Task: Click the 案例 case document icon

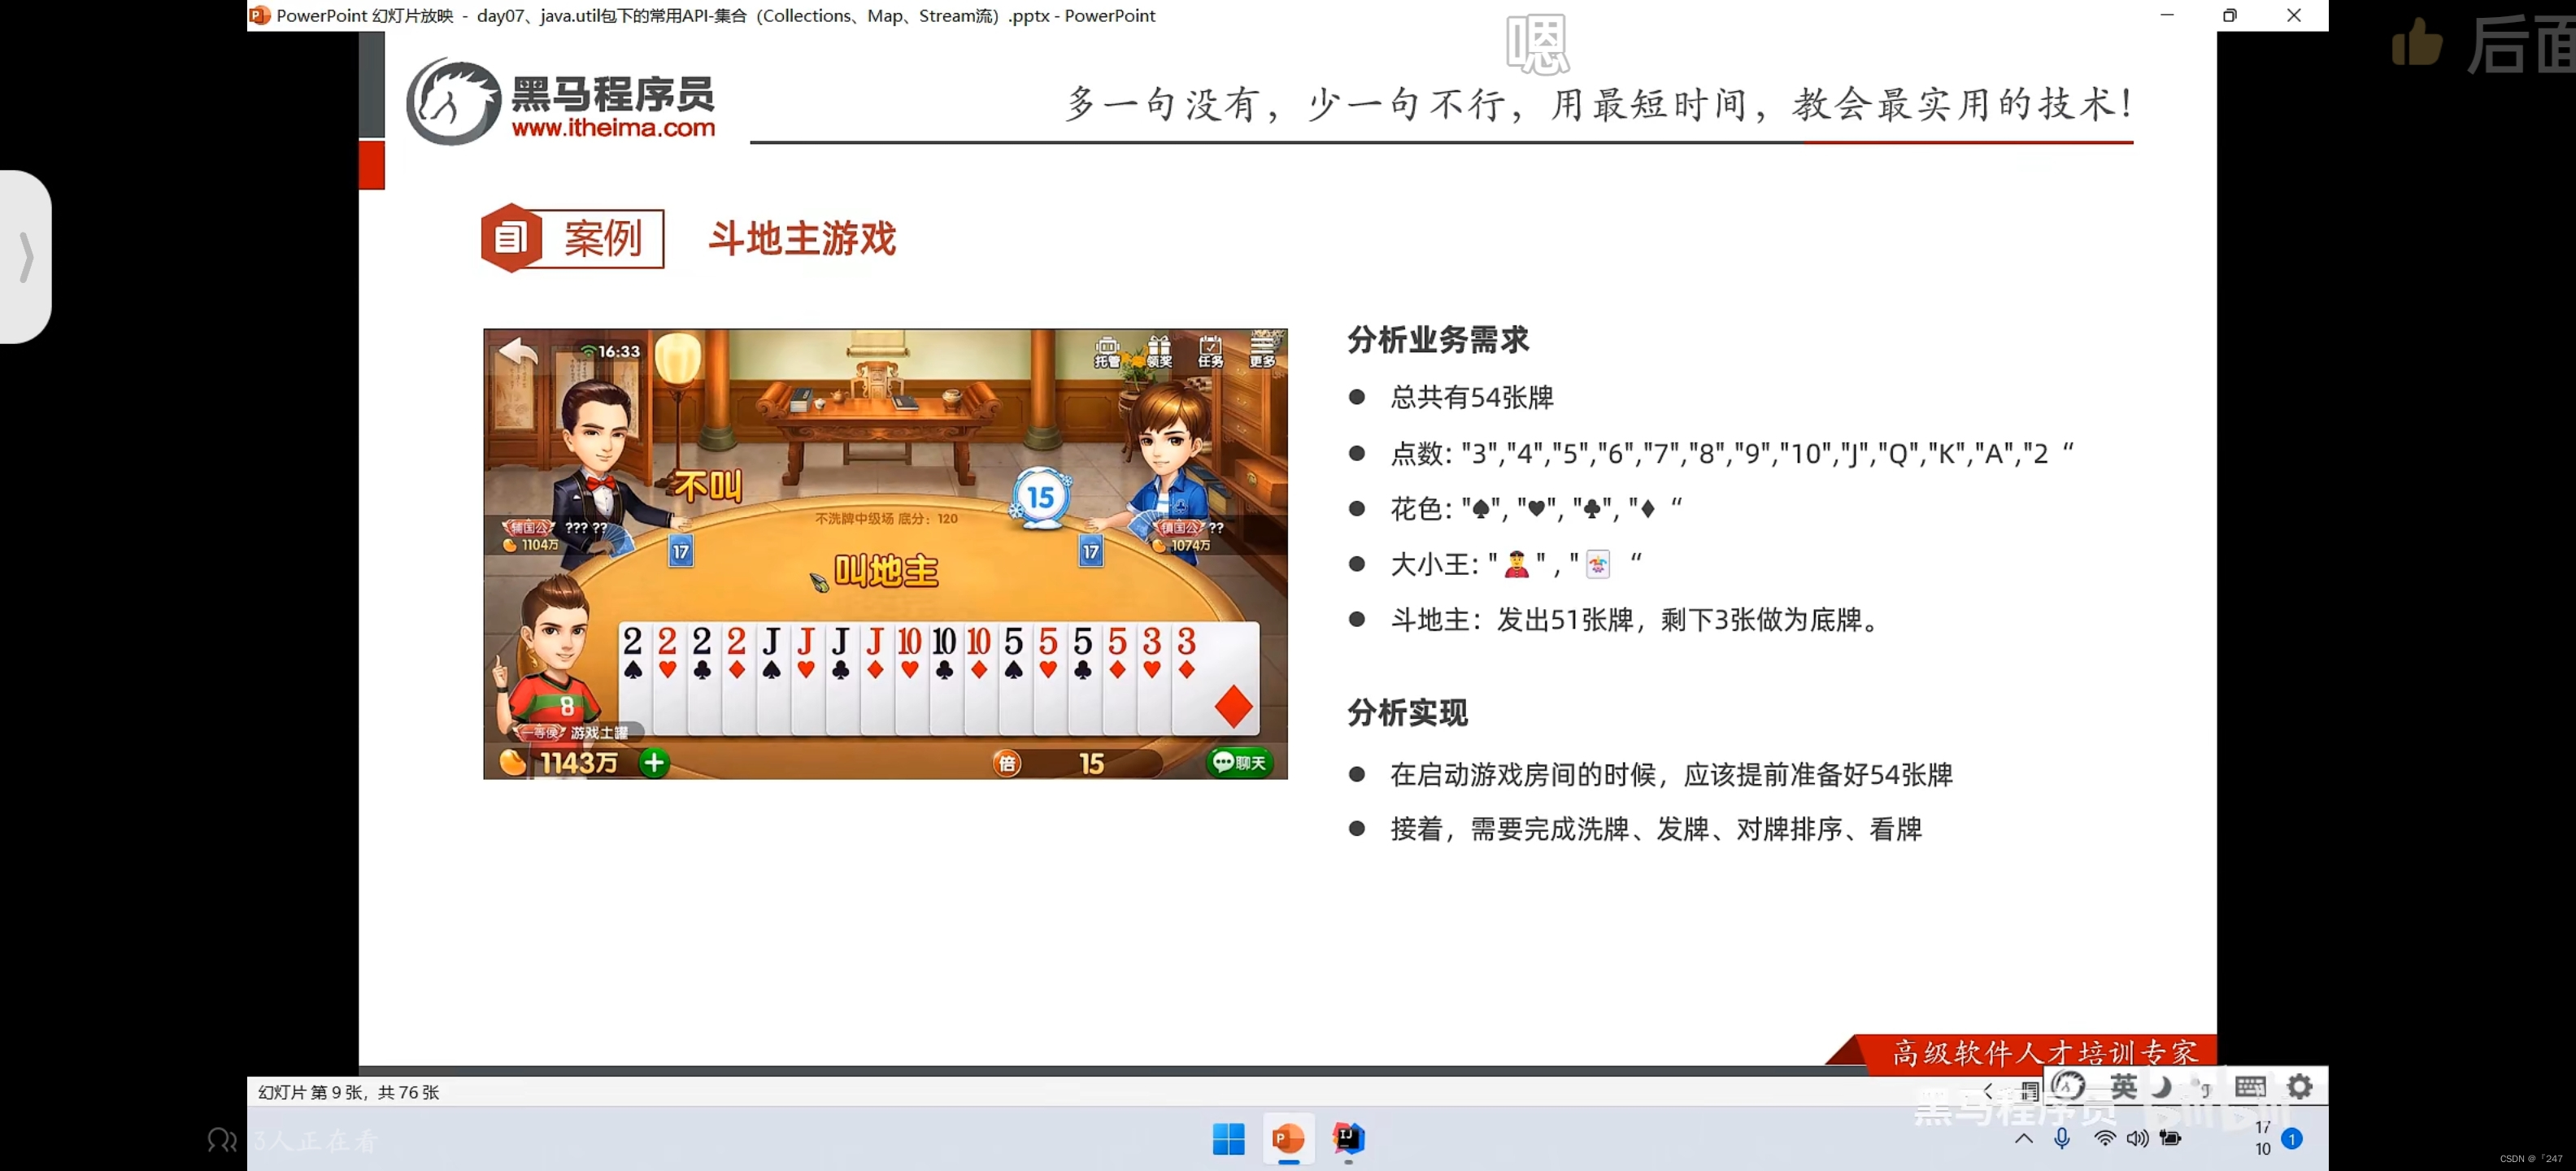Action: coord(511,238)
